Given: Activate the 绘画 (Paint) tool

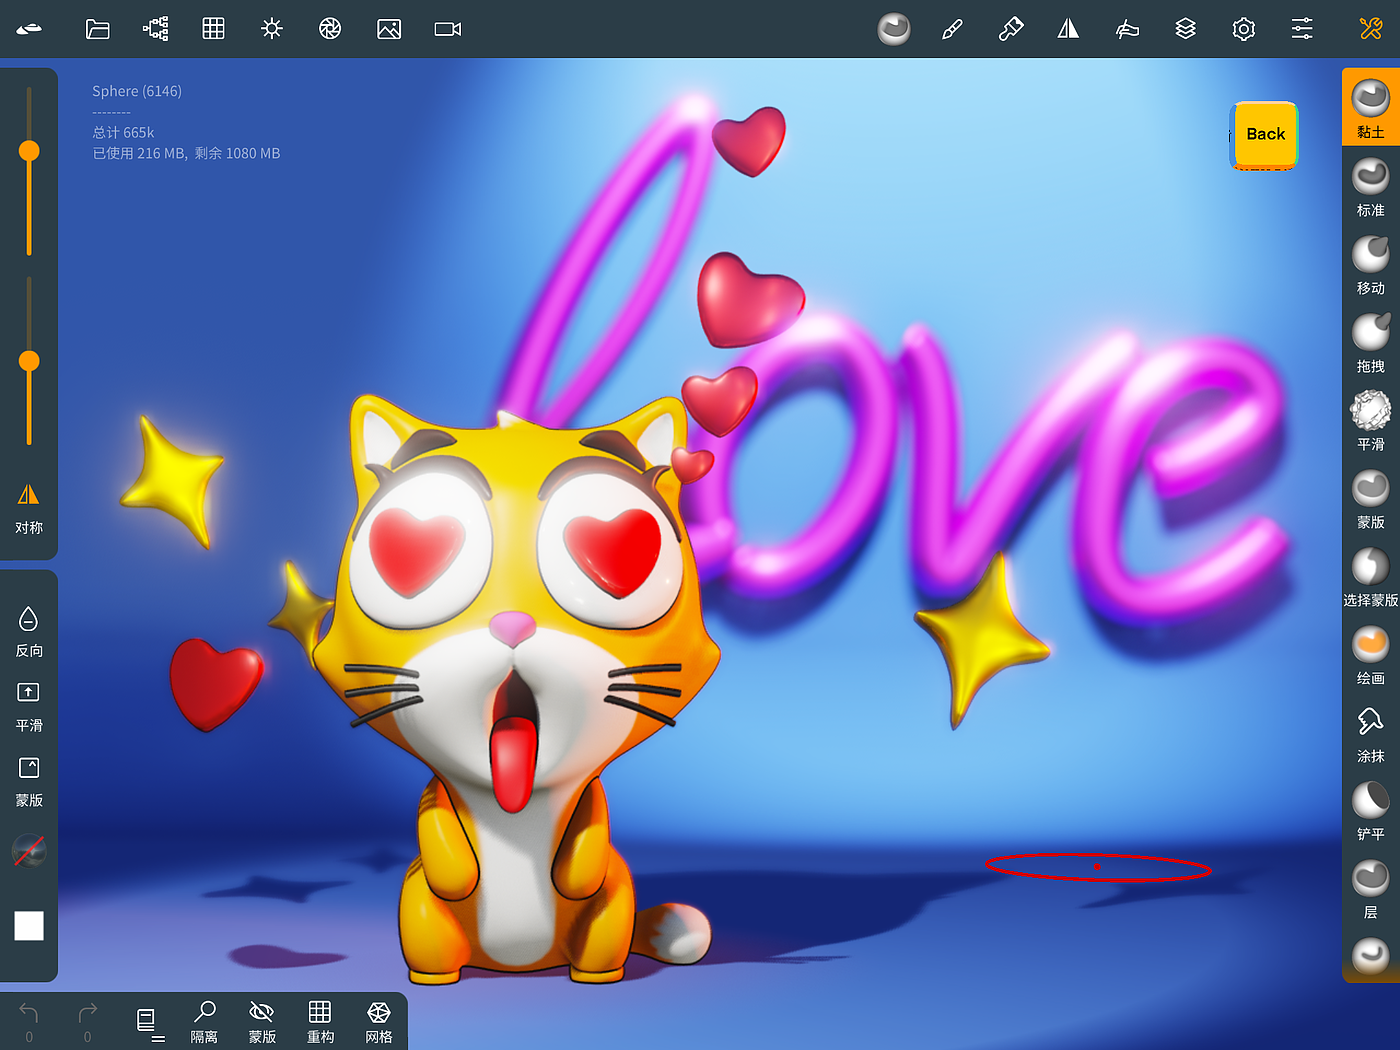Looking at the screenshot, I should tap(1370, 653).
